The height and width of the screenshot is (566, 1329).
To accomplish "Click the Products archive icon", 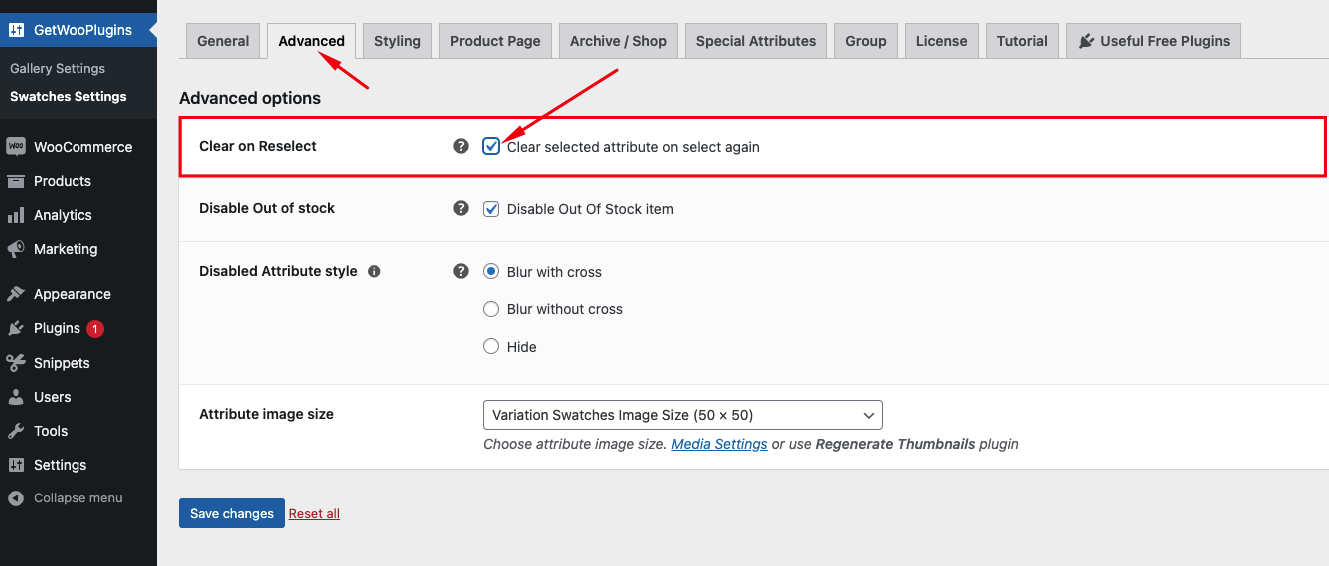I will (x=16, y=181).
